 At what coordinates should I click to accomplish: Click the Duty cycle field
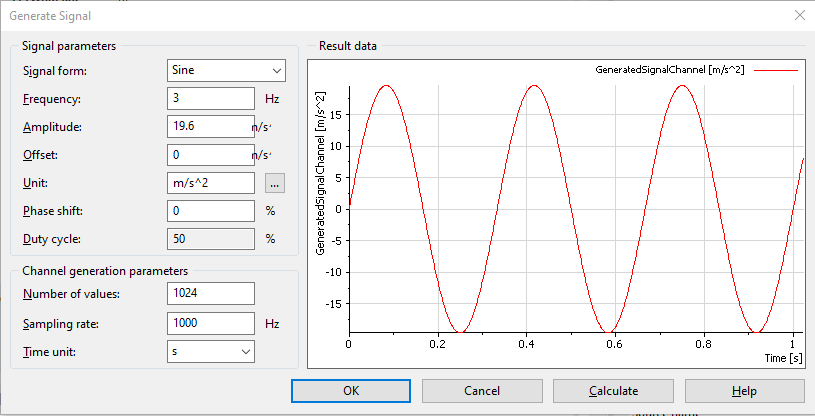coord(210,239)
